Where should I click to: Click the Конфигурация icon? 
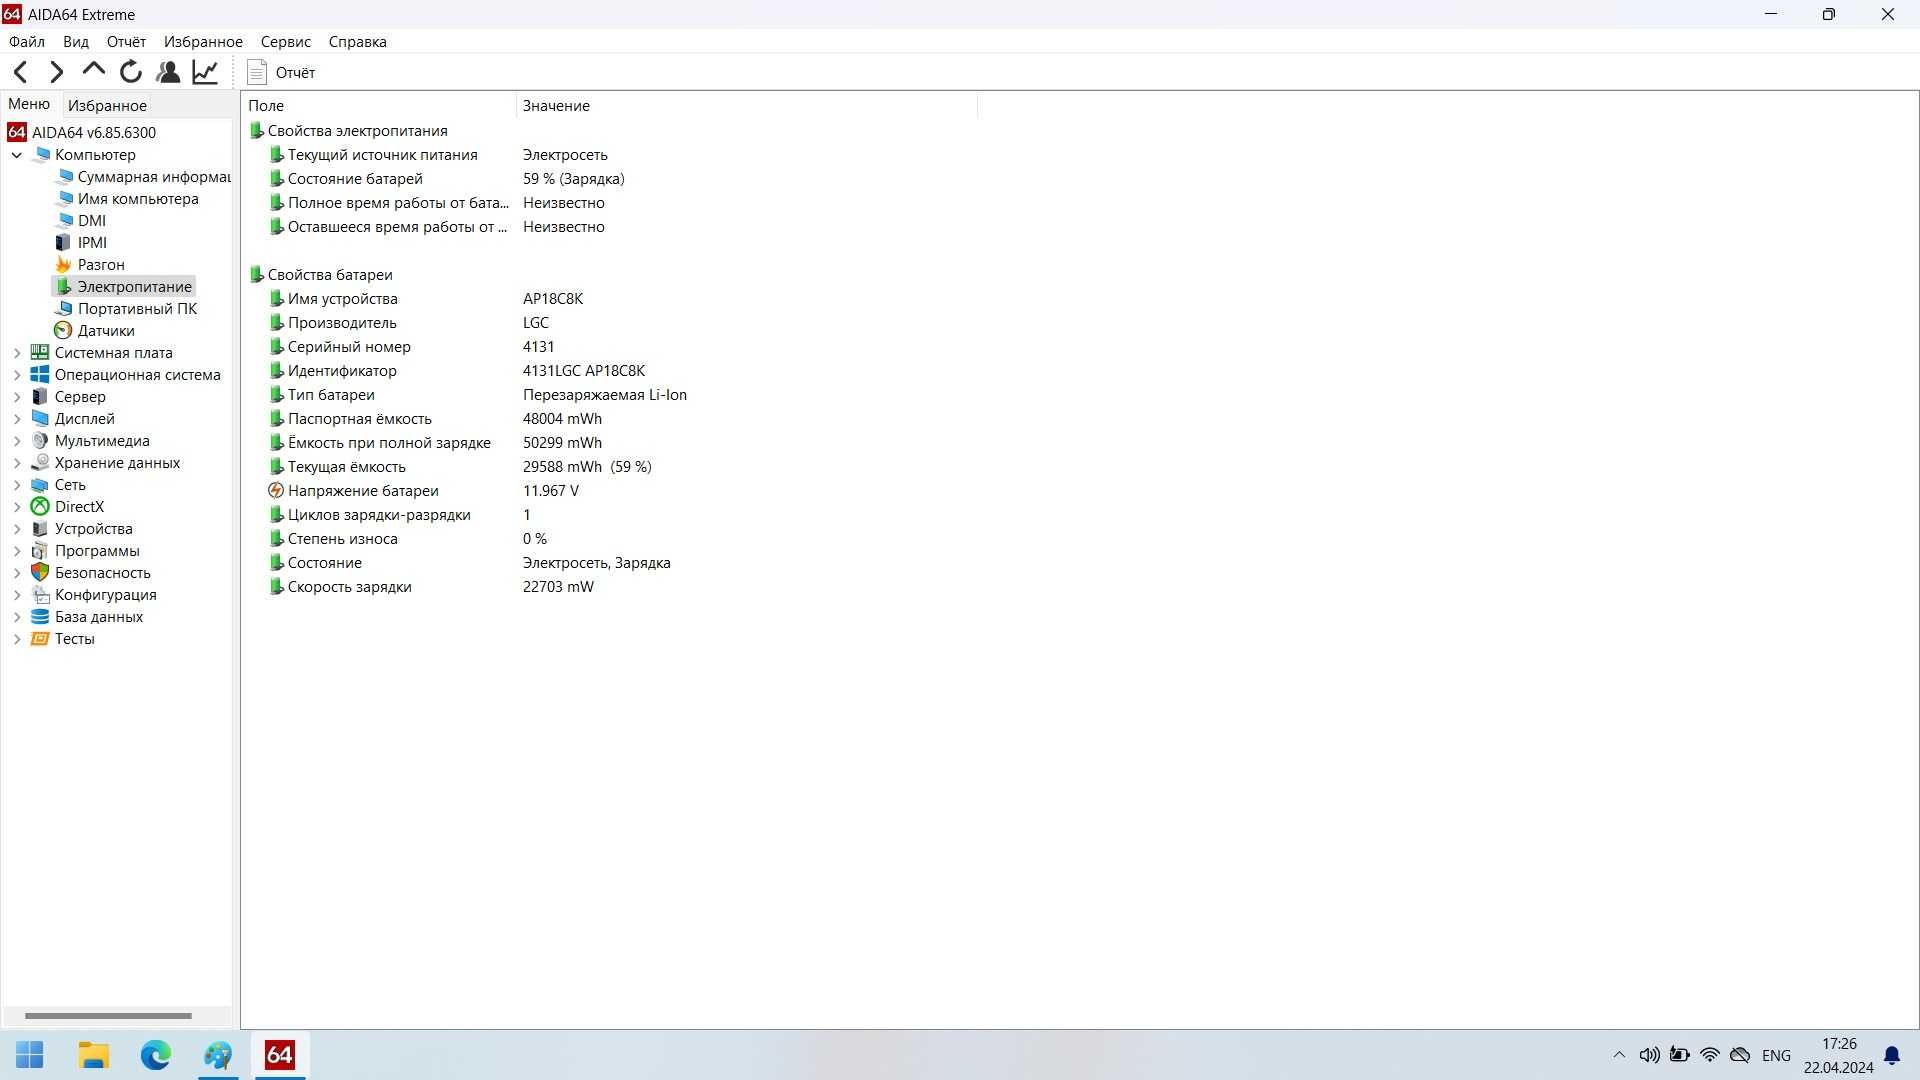click(x=40, y=595)
